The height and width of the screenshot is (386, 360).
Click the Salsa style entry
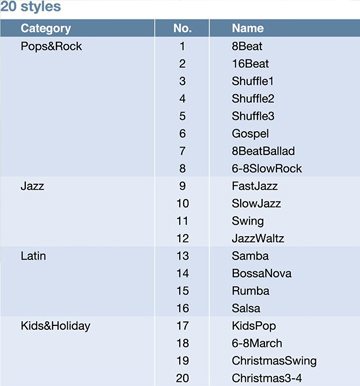coord(246,308)
